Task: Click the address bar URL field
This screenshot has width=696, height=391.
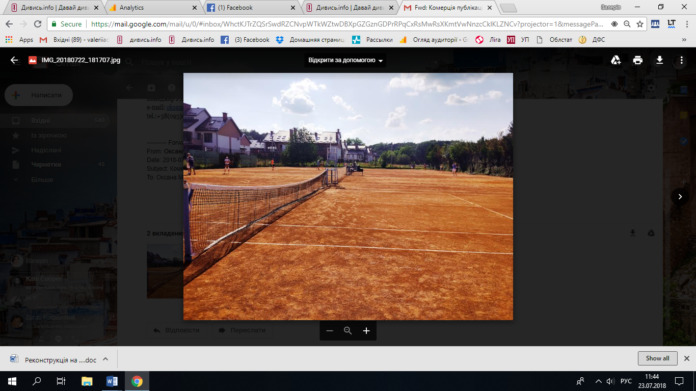Action: tap(346, 24)
